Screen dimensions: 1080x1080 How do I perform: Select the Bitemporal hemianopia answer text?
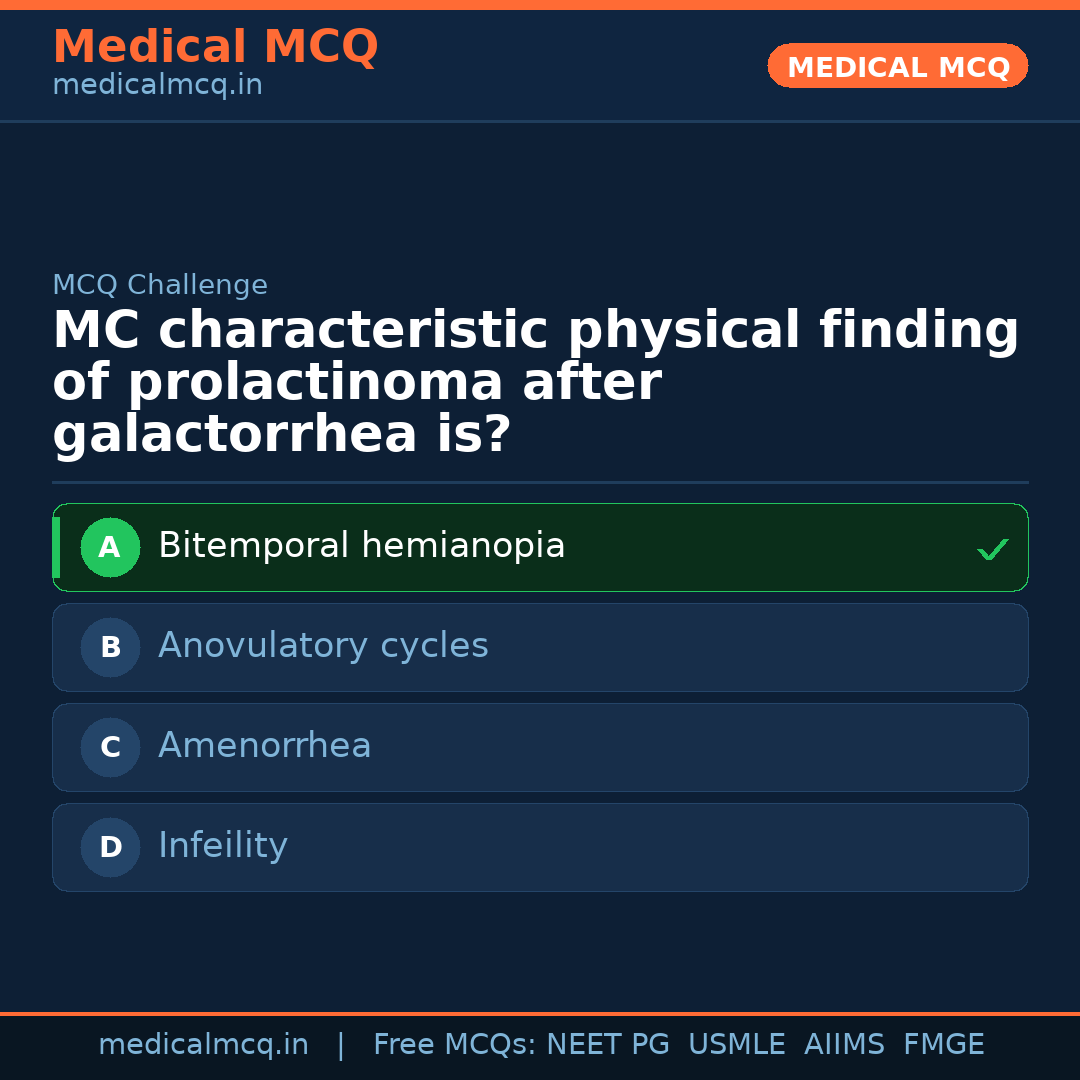coord(361,546)
